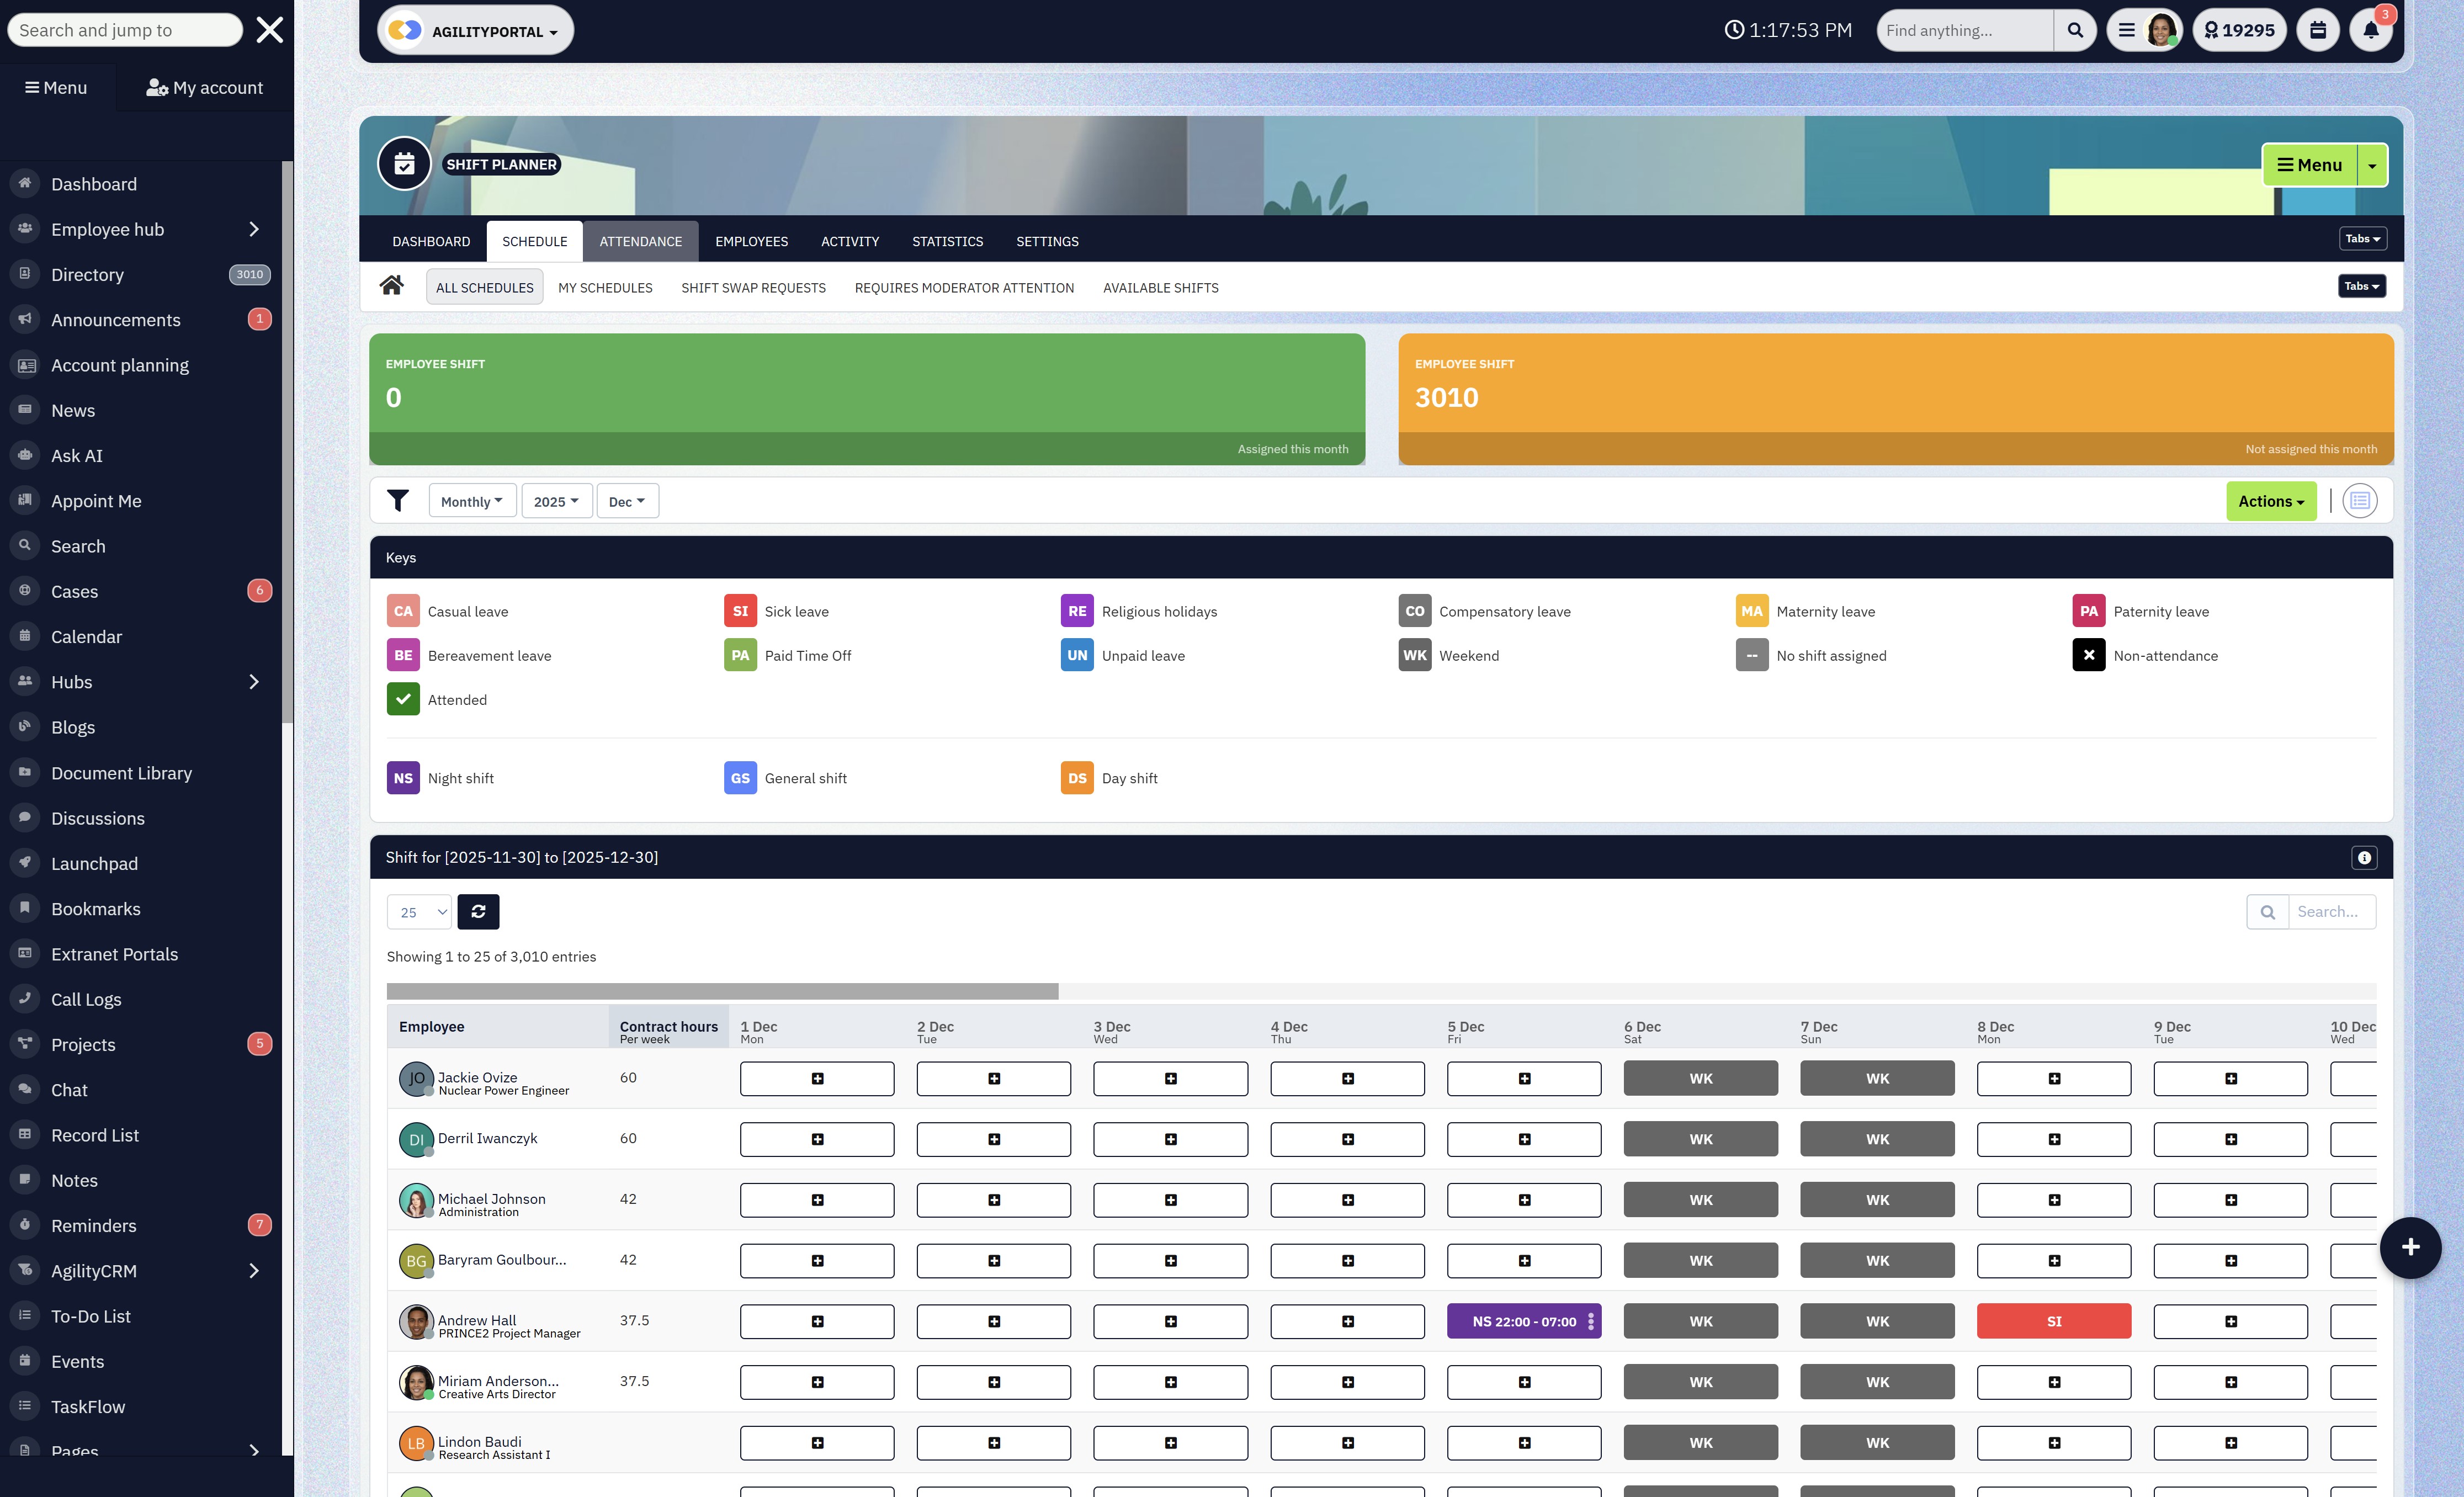Apply filters using the funnel icon
This screenshot has width=2464, height=1497.
click(399, 500)
